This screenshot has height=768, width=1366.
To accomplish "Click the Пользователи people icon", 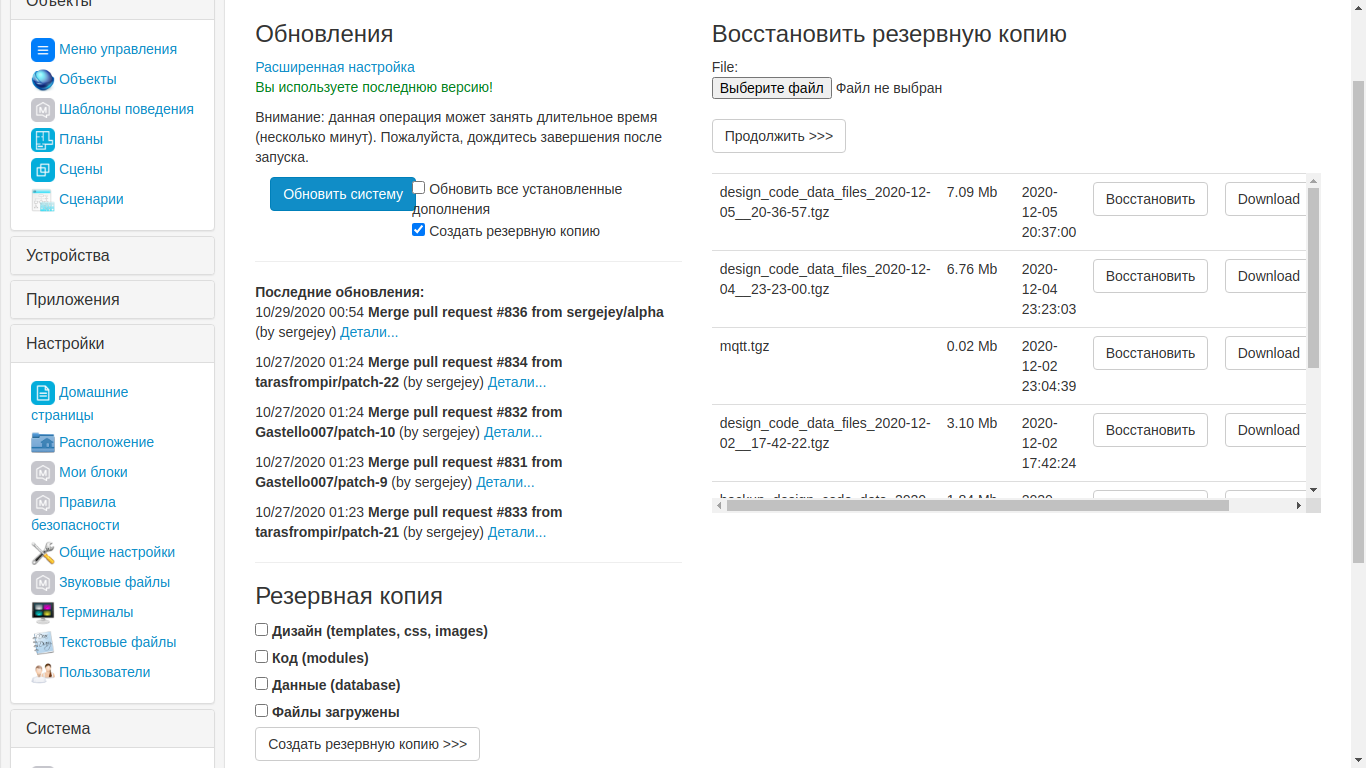I will click(42, 671).
